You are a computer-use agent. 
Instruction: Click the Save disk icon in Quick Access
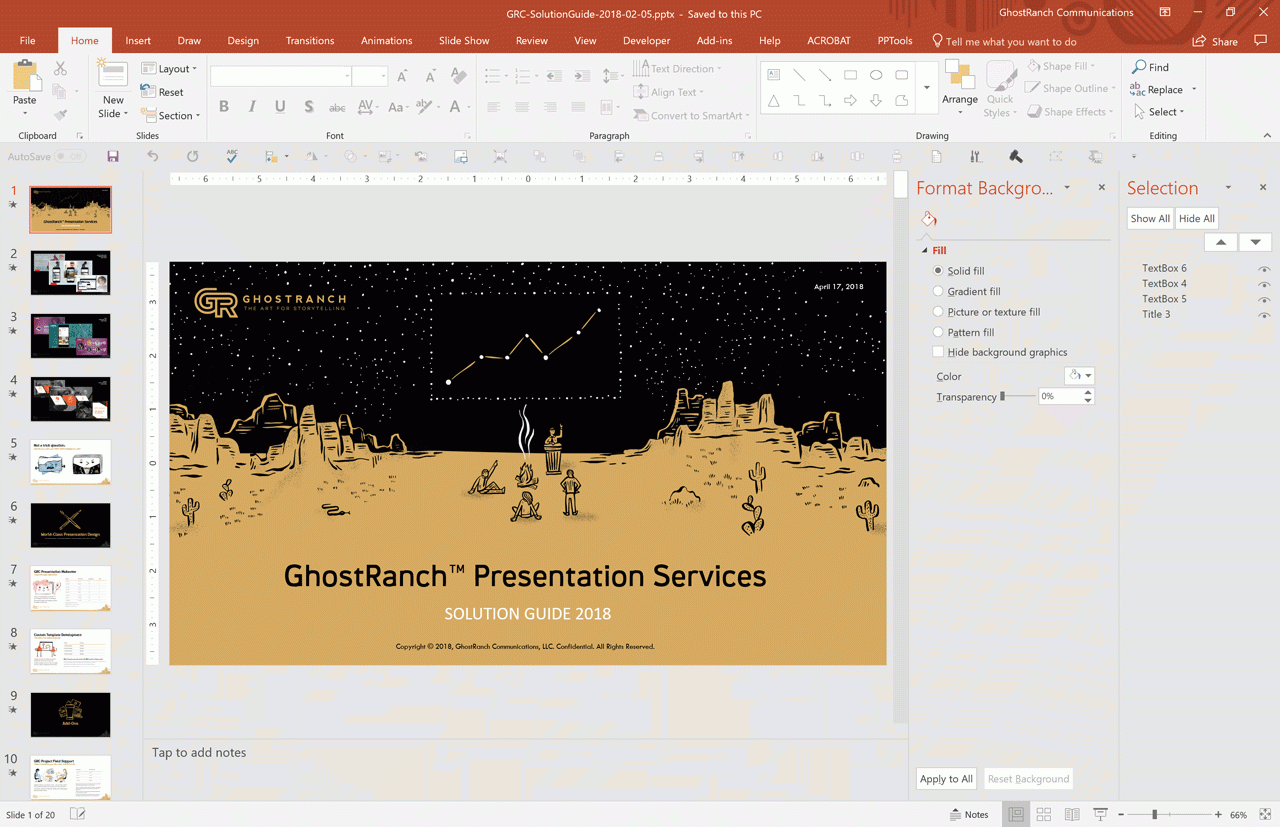point(113,157)
